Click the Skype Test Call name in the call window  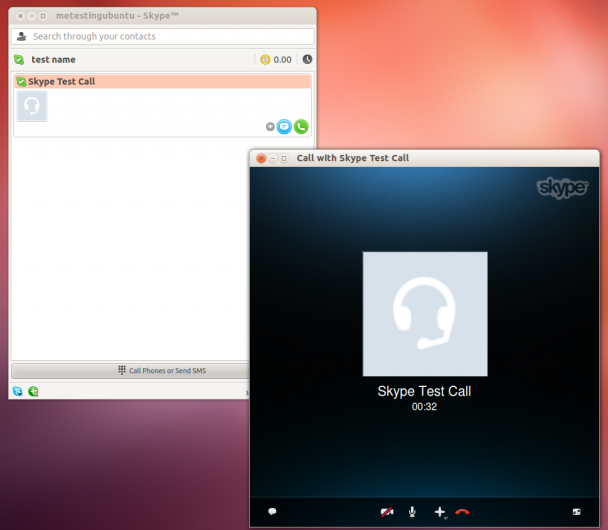(424, 391)
